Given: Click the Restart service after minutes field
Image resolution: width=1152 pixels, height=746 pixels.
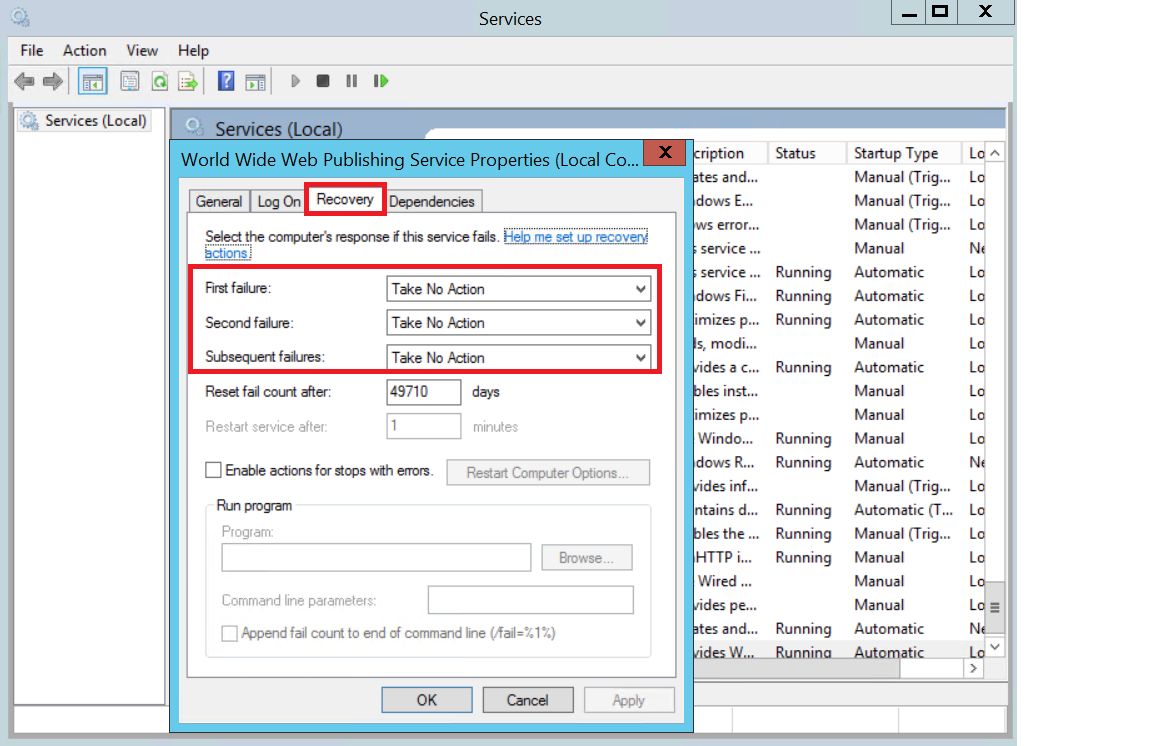Looking at the screenshot, I should pos(423,426).
